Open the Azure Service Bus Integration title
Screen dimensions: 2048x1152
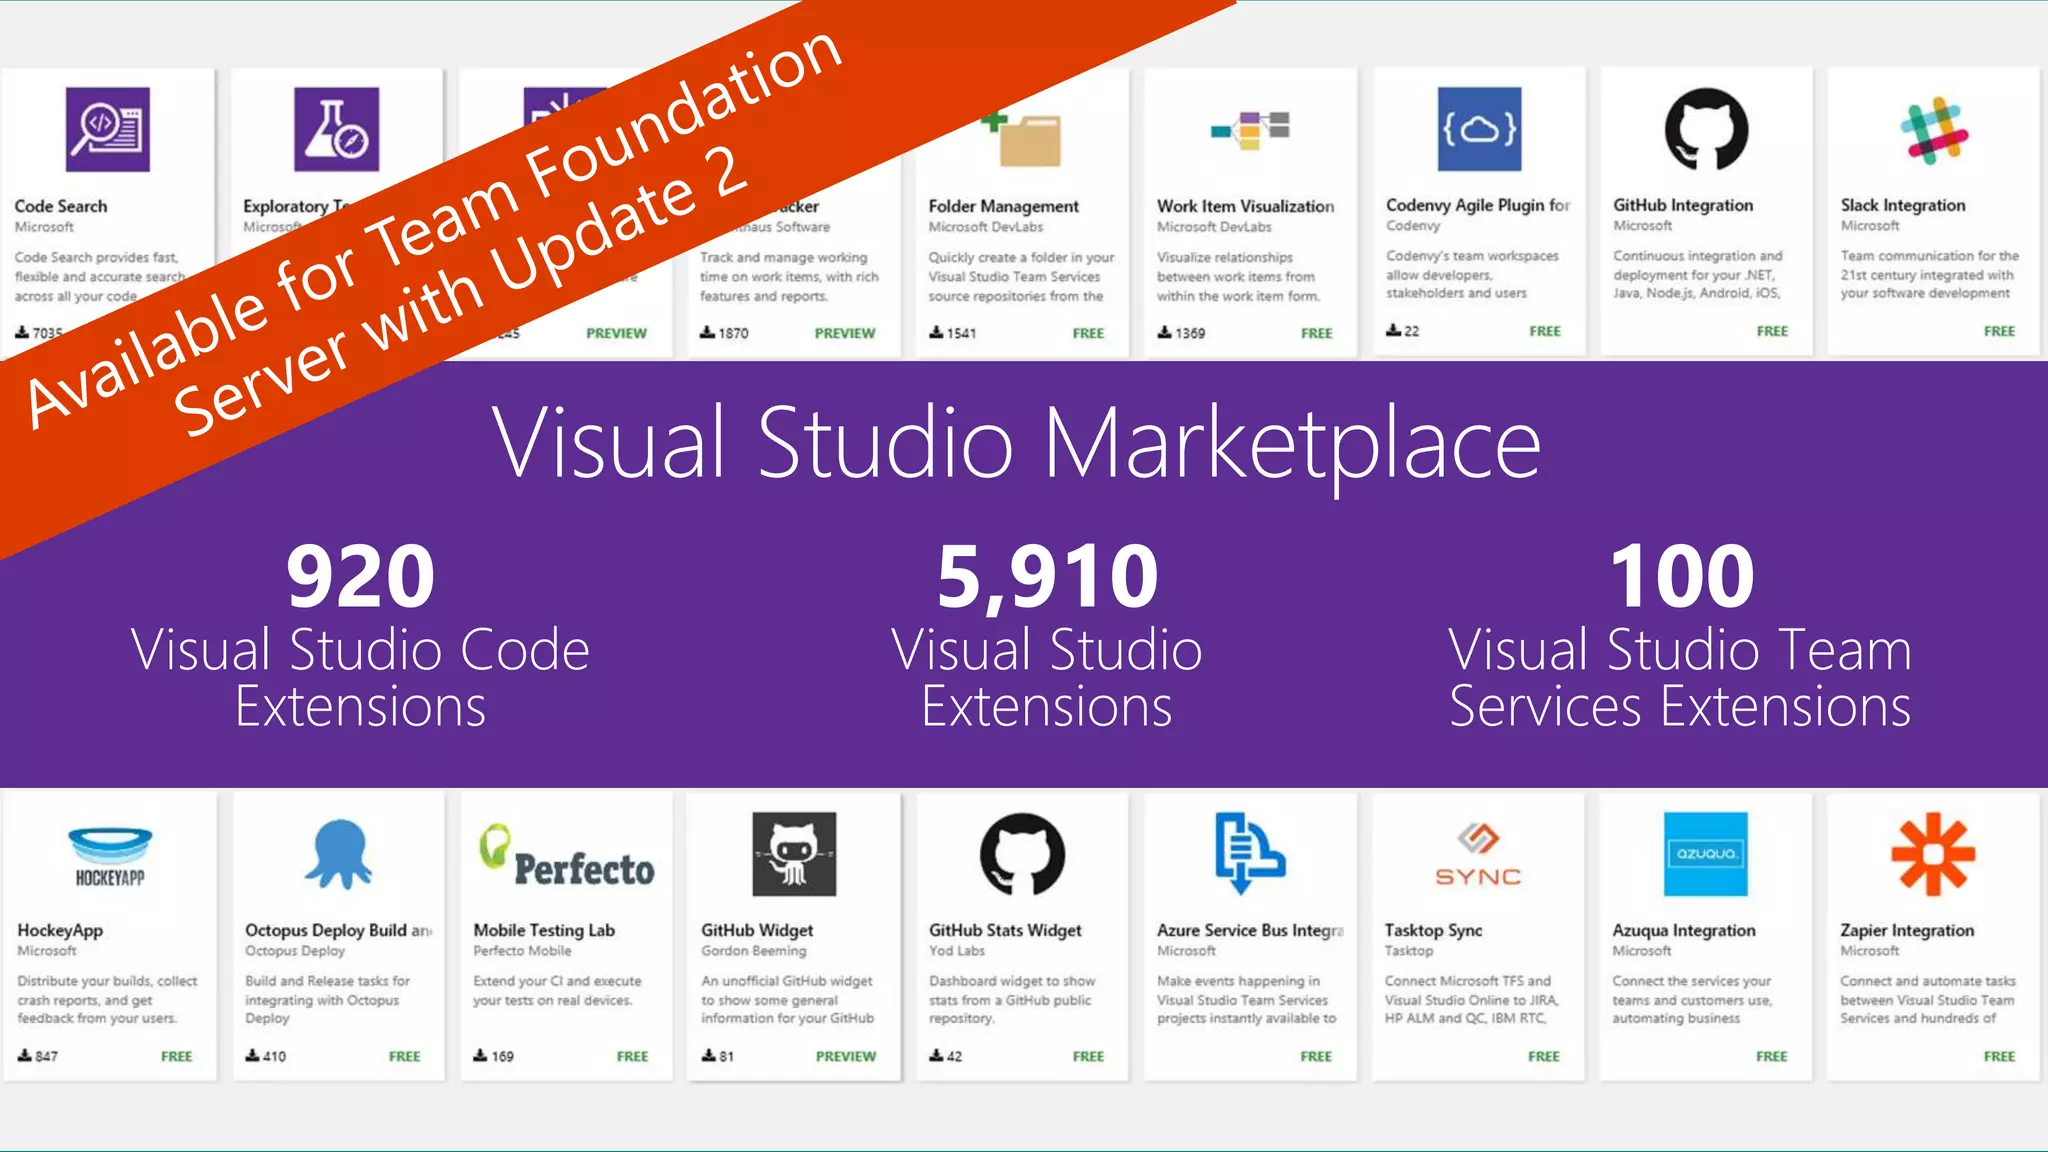click(1250, 930)
